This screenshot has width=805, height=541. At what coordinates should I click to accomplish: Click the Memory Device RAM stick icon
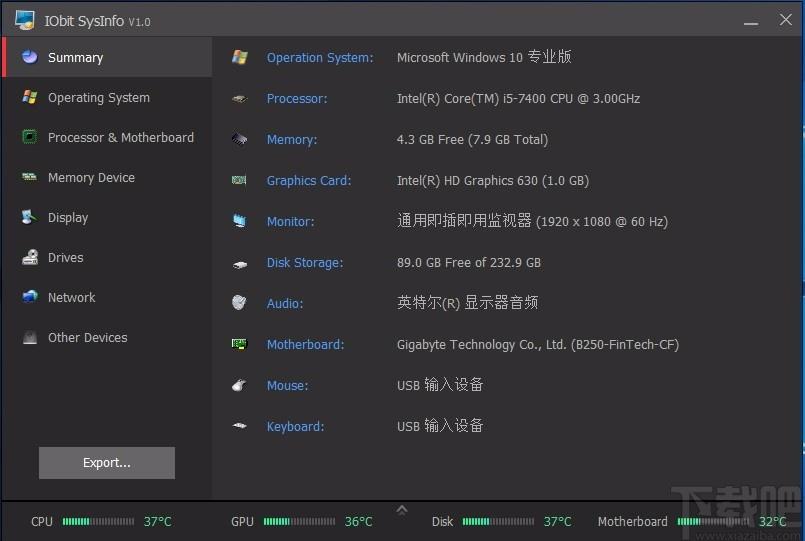(30, 177)
